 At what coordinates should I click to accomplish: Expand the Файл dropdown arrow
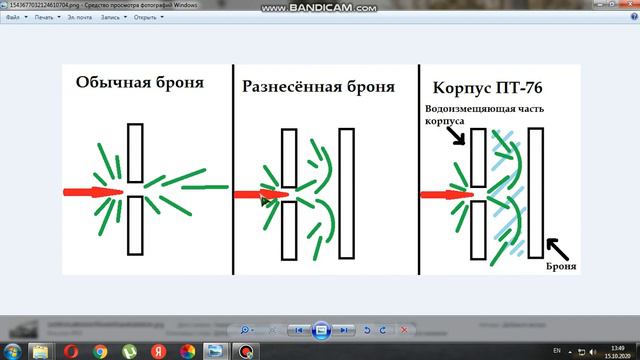pos(26,18)
